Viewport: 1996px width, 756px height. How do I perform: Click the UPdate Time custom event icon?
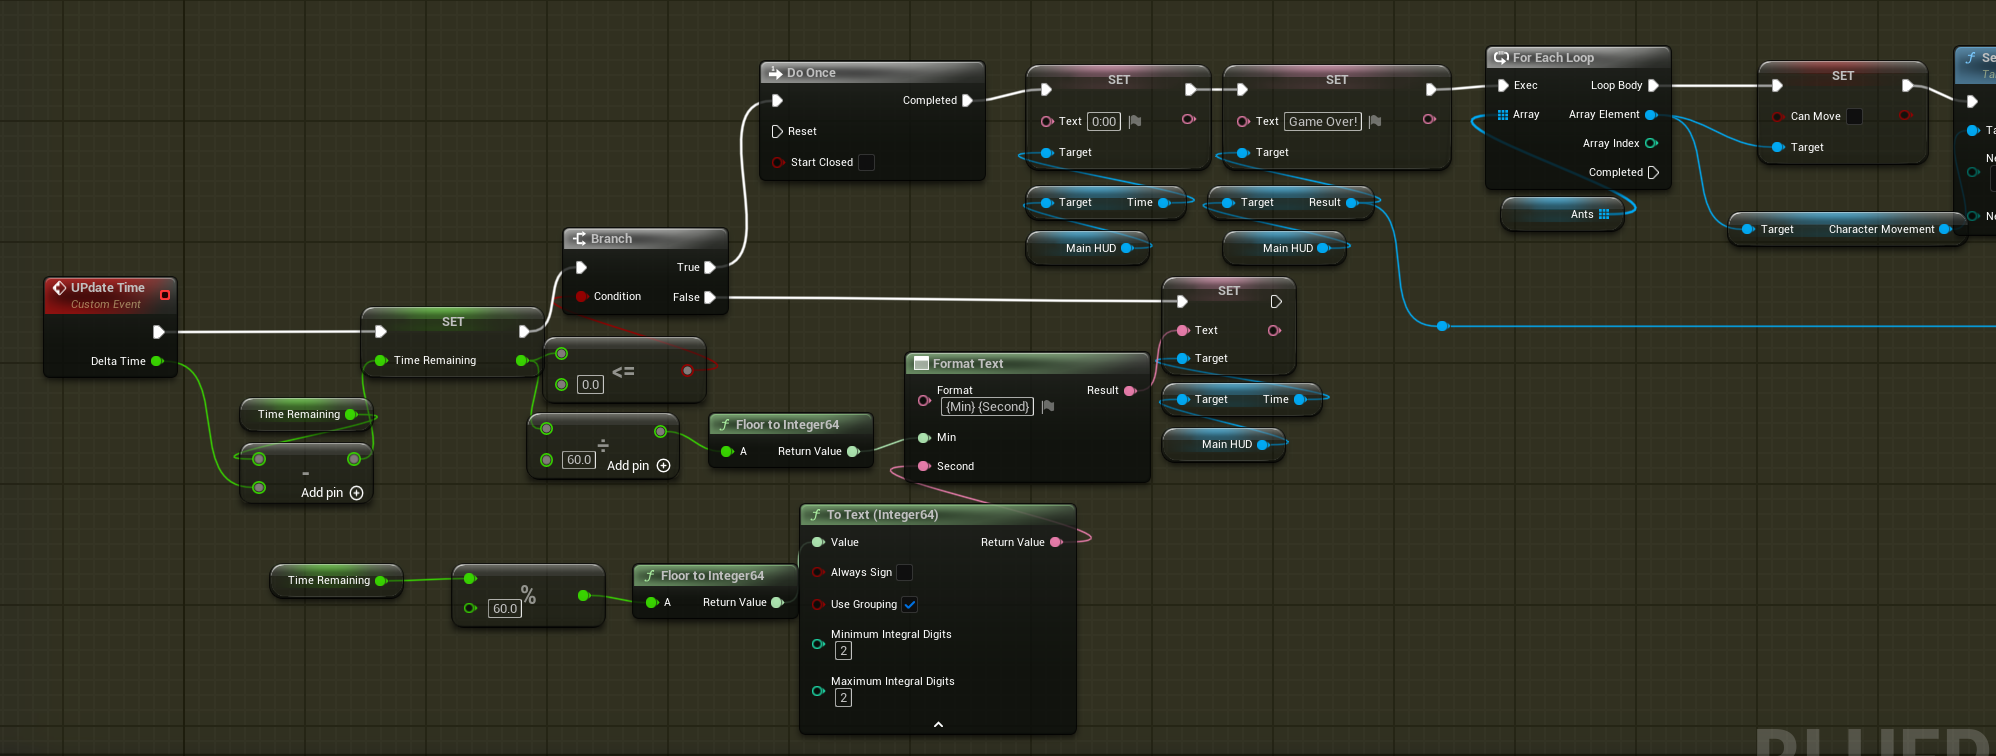pyautogui.click(x=59, y=288)
